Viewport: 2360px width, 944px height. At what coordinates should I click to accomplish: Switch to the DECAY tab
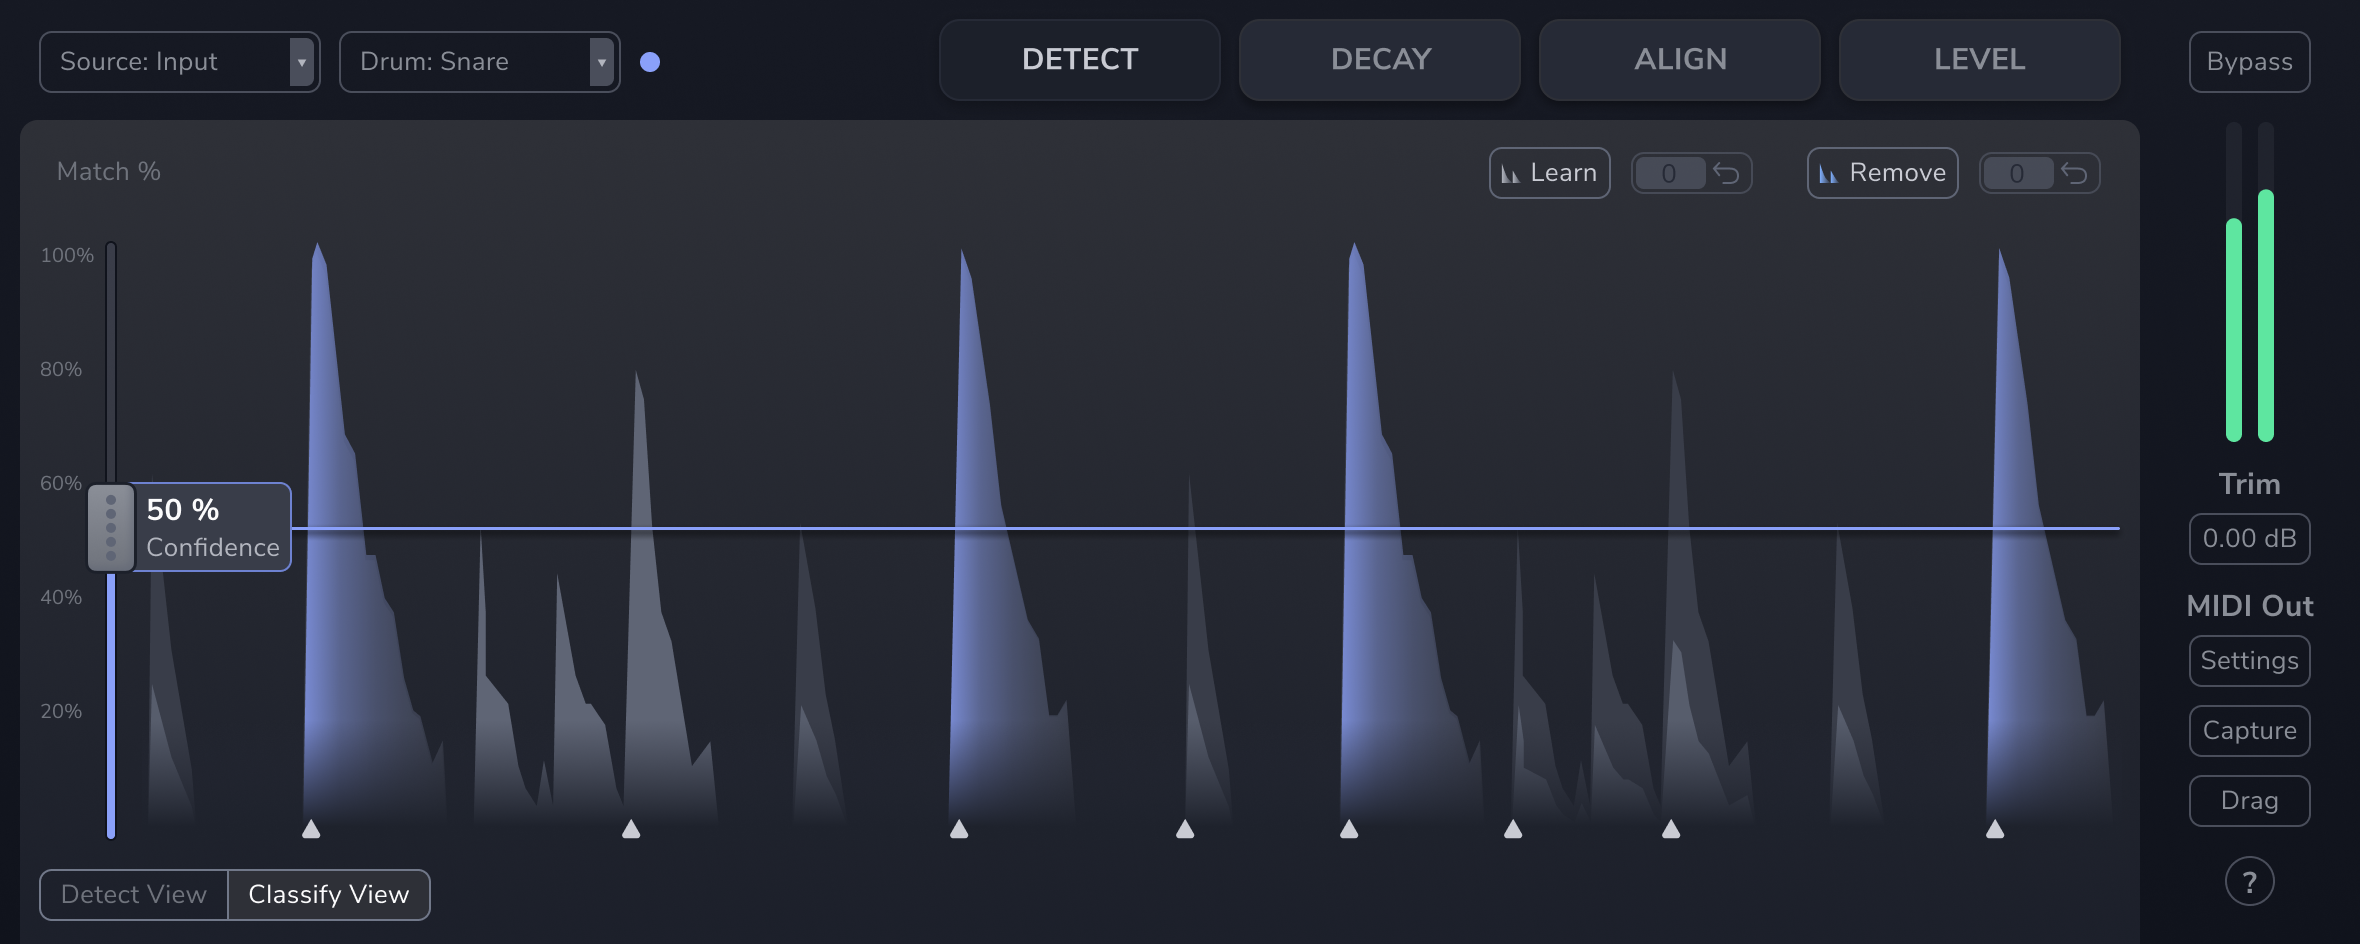point(1380,60)
